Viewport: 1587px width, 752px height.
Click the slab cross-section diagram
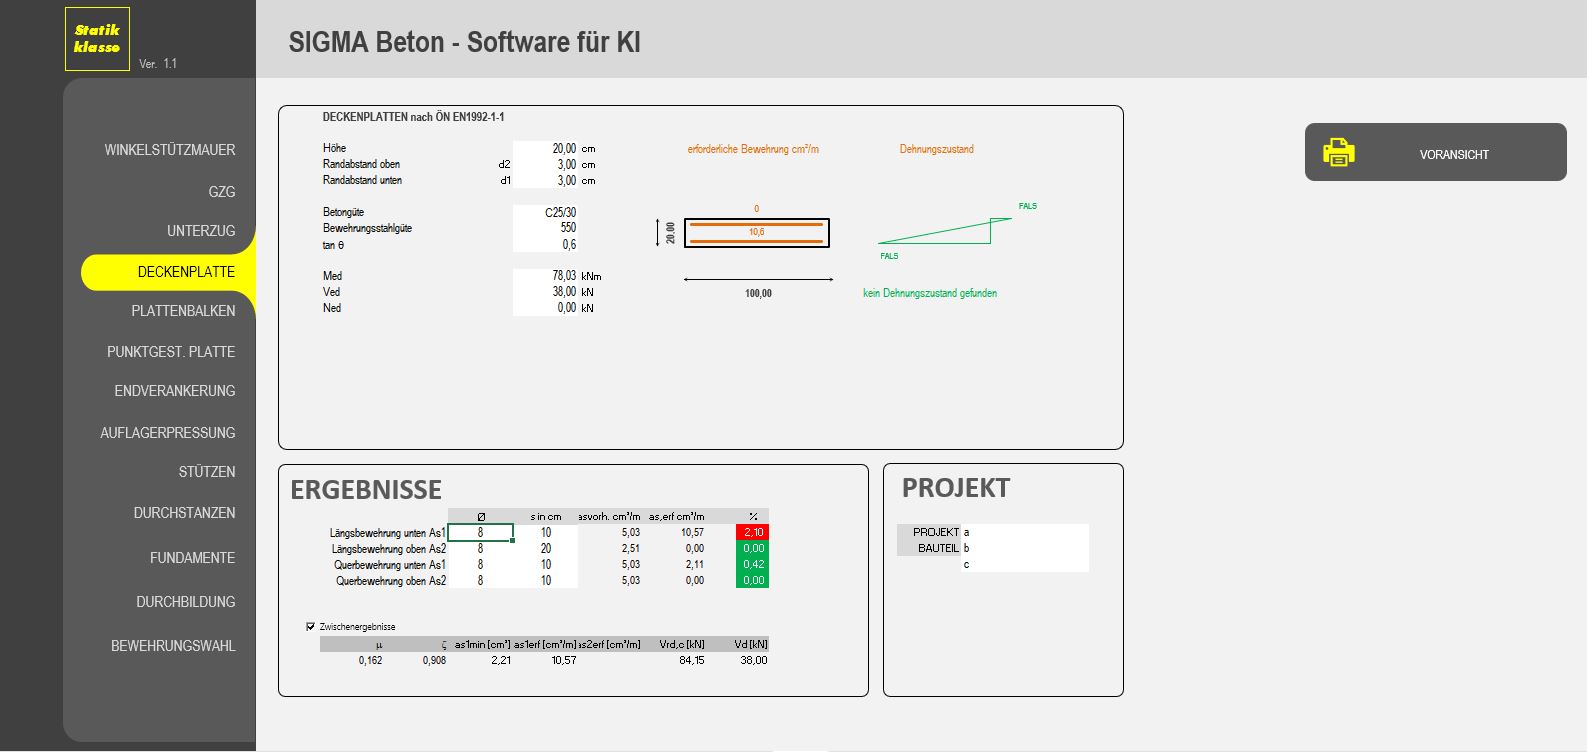pyautogui.click(x=756, y=233)
